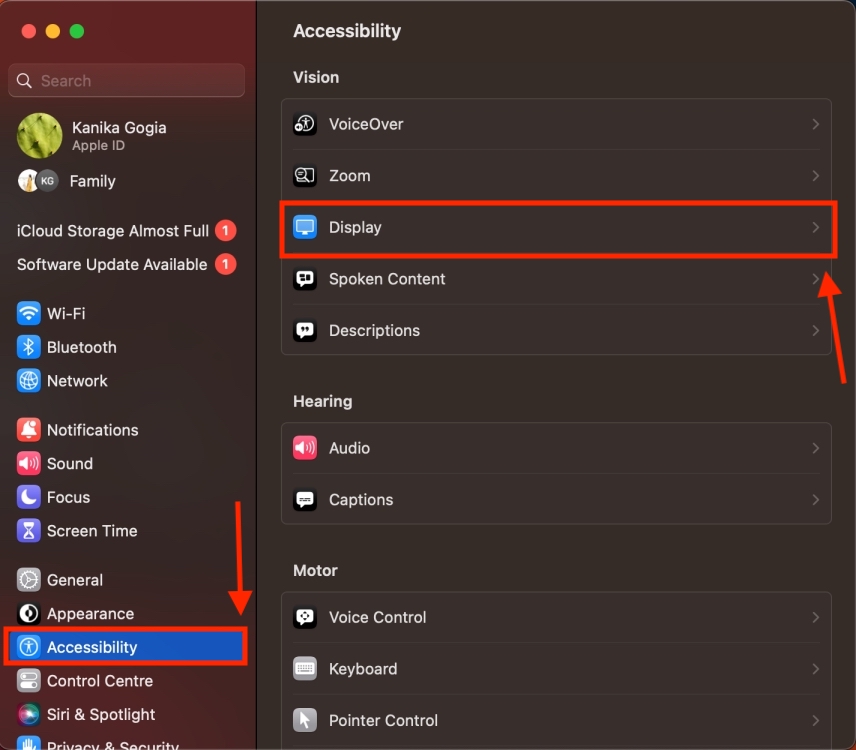Image resolution: width=856 pixels, height=750 pixels.
Task: Click the Bluetooth icon in the sidebar
Action: (28, 347)
